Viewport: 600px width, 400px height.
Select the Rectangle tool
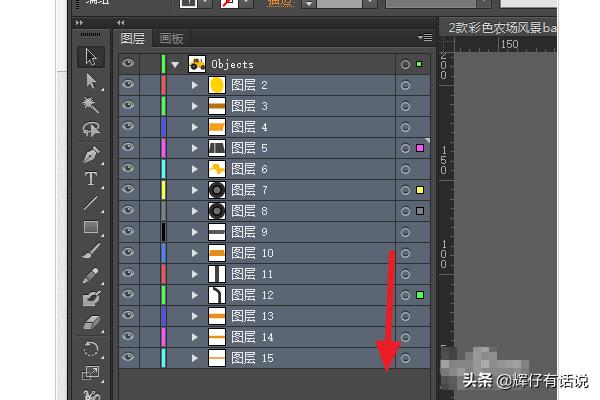click(91, 228)
